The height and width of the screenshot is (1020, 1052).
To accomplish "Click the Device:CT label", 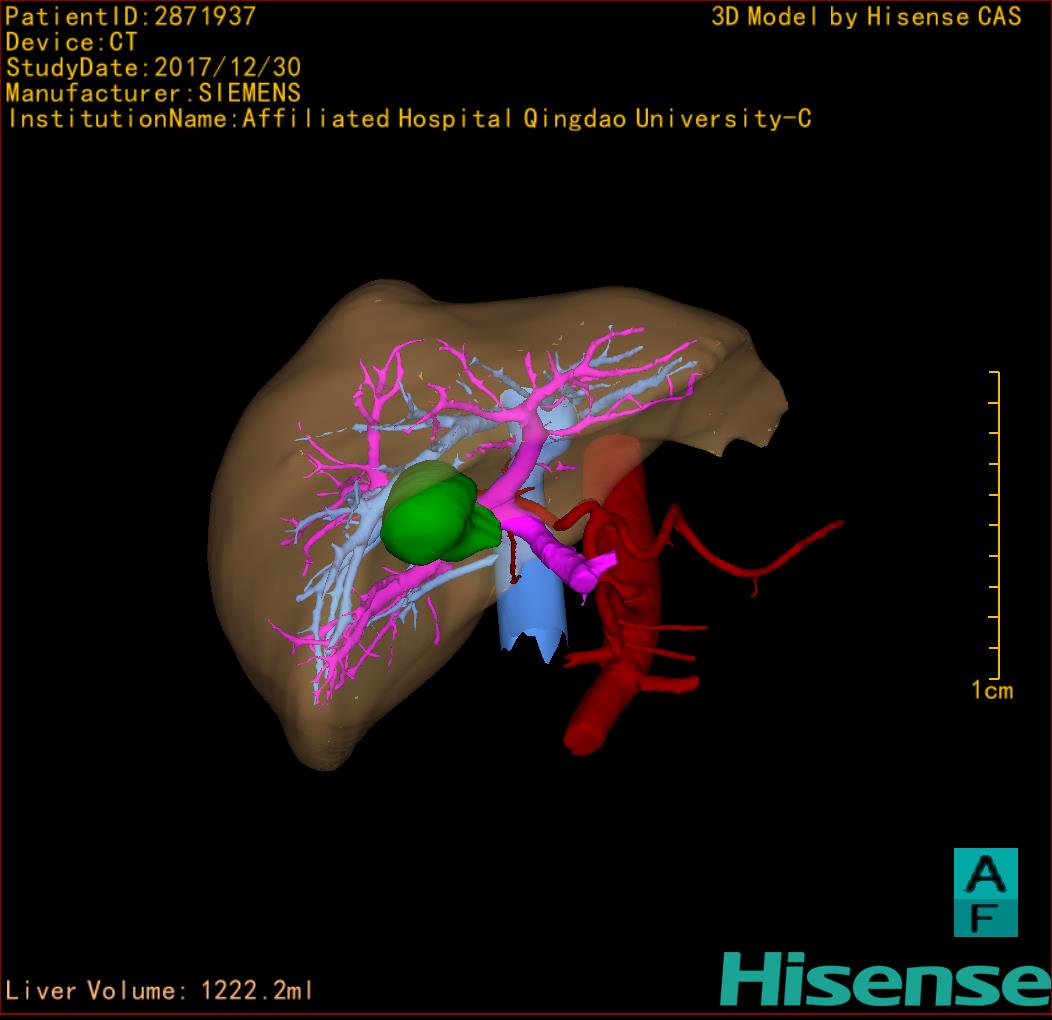I will point(71,42).
